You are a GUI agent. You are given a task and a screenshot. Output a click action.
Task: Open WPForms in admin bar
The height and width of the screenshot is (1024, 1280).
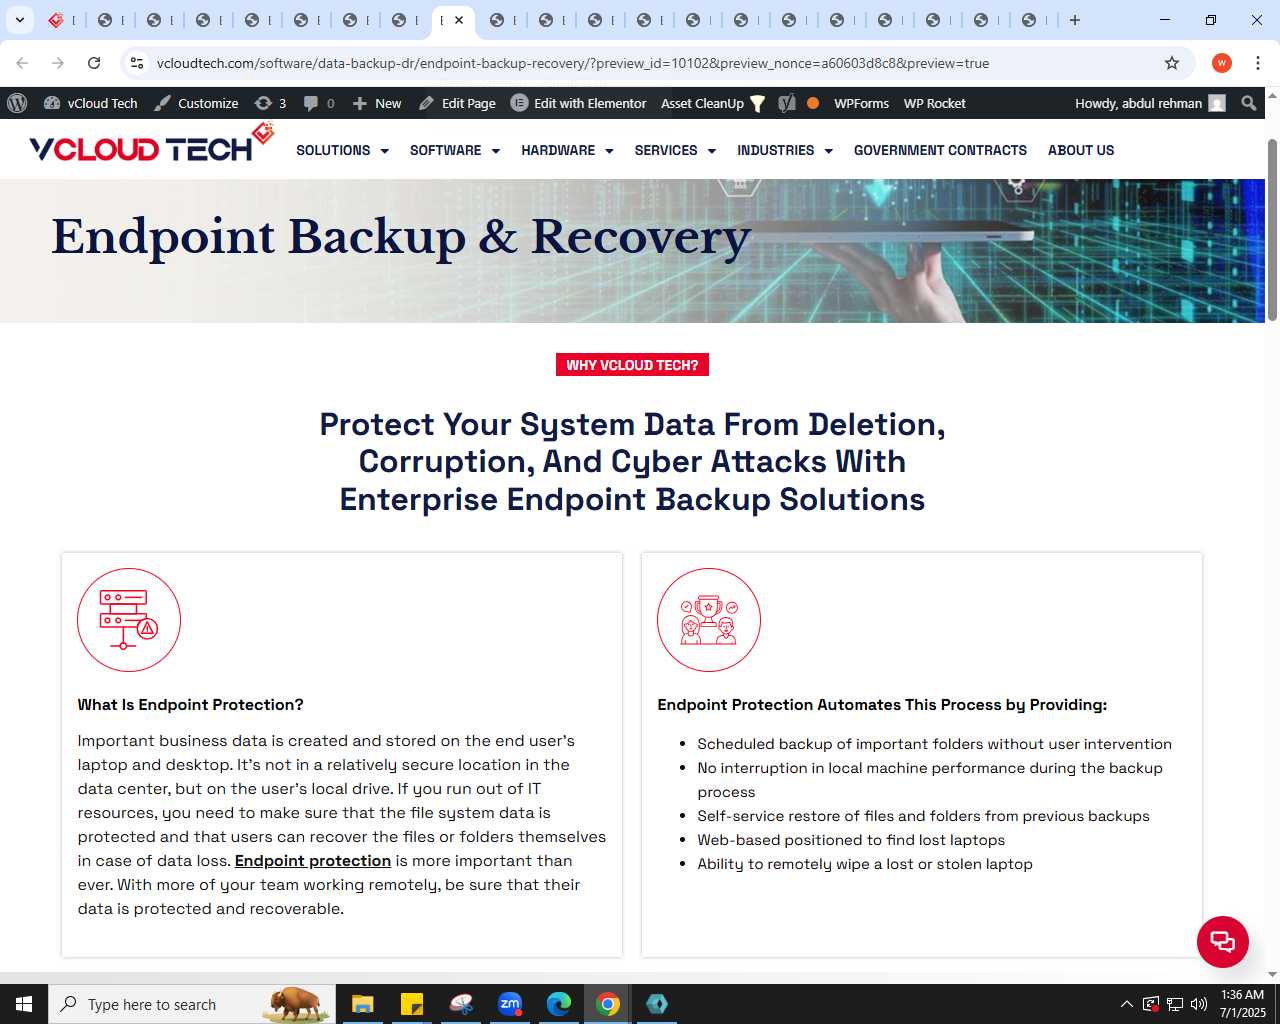tap(861, 103)
